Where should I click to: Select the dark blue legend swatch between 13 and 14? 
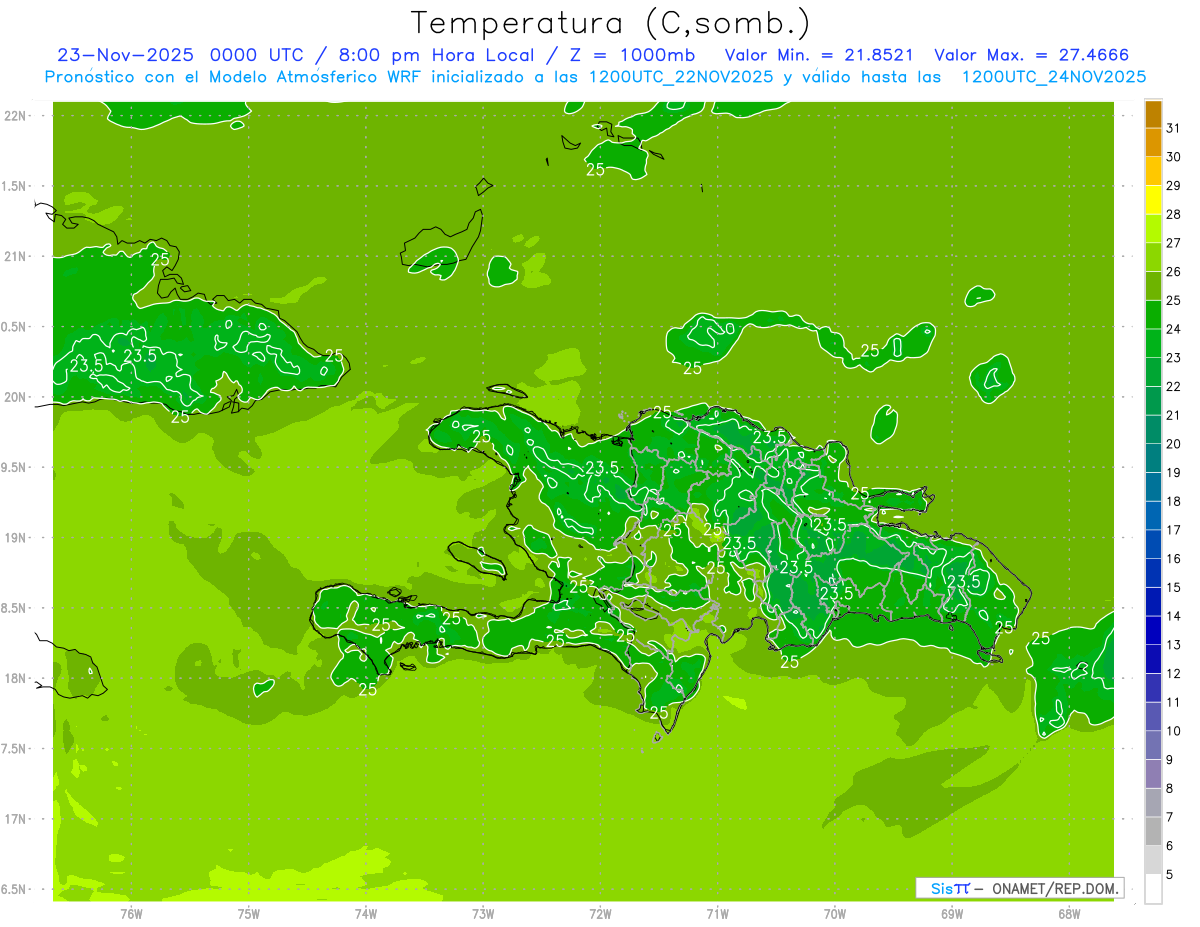[x=1153, y=630]
